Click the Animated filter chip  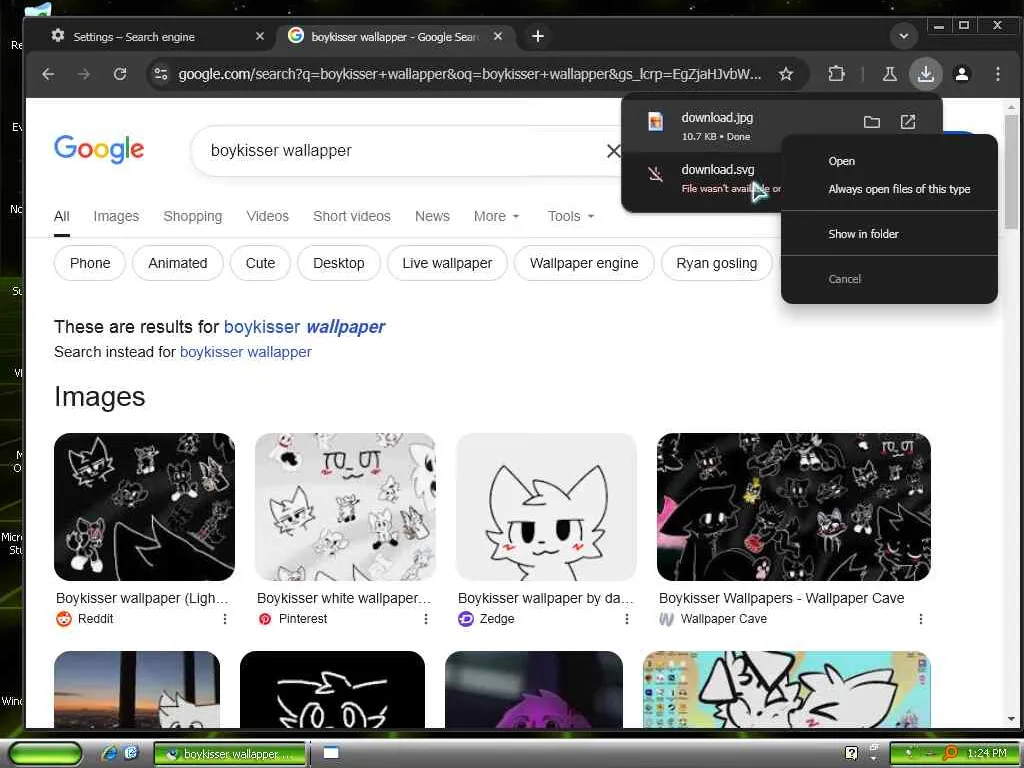click(x=178, y=263)
